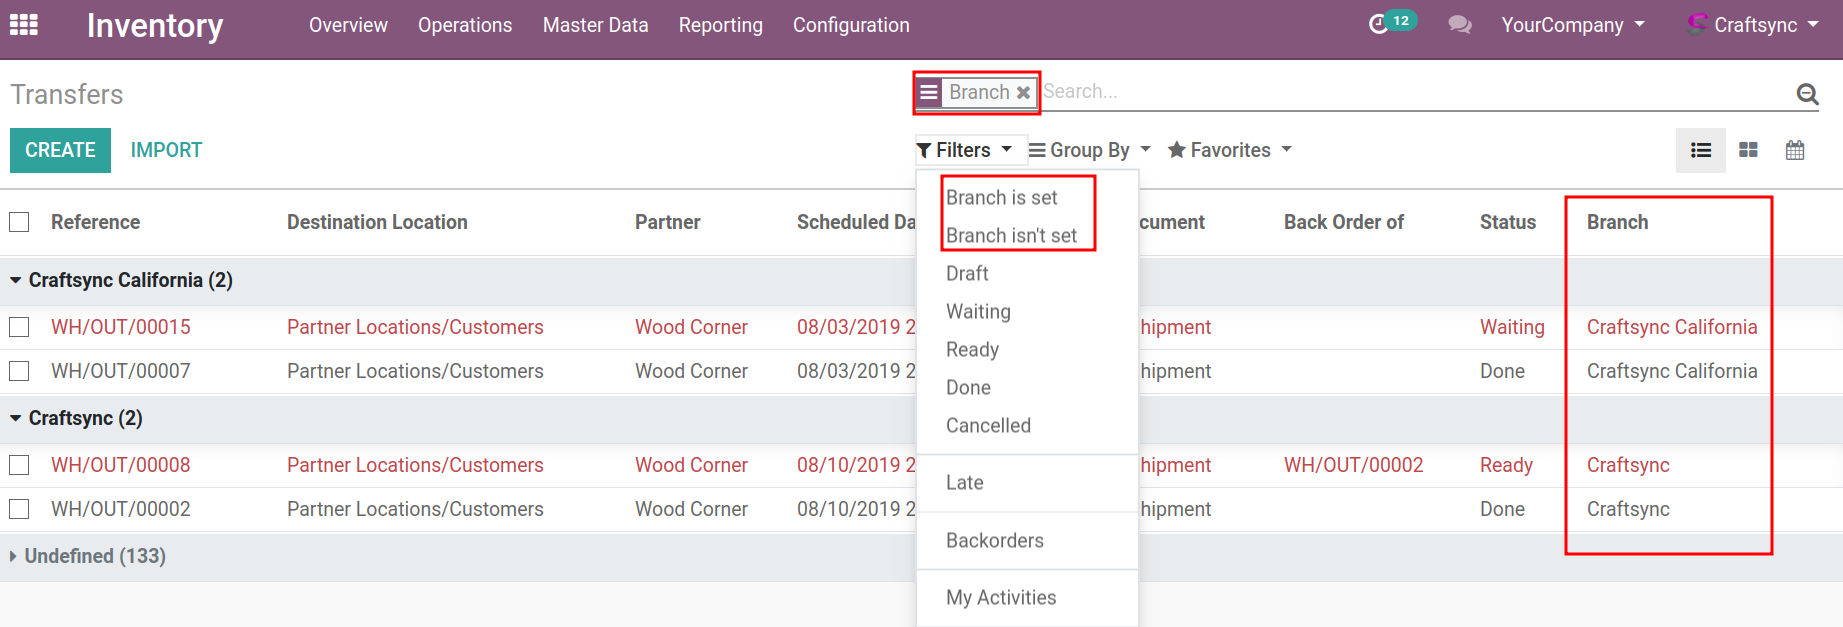Toggle the select-all checkbox in header
The image size is (1843, 627).
pyautogui.click(x=19, y=222)
